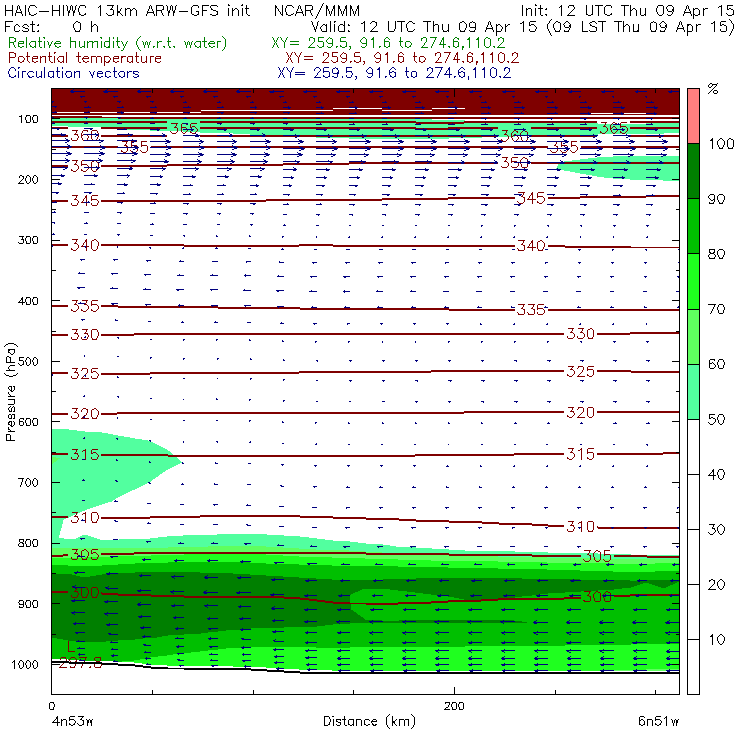740x740 pixels.
Task: Click the '80' label beside the colorbar
Action: pos(716,254)
